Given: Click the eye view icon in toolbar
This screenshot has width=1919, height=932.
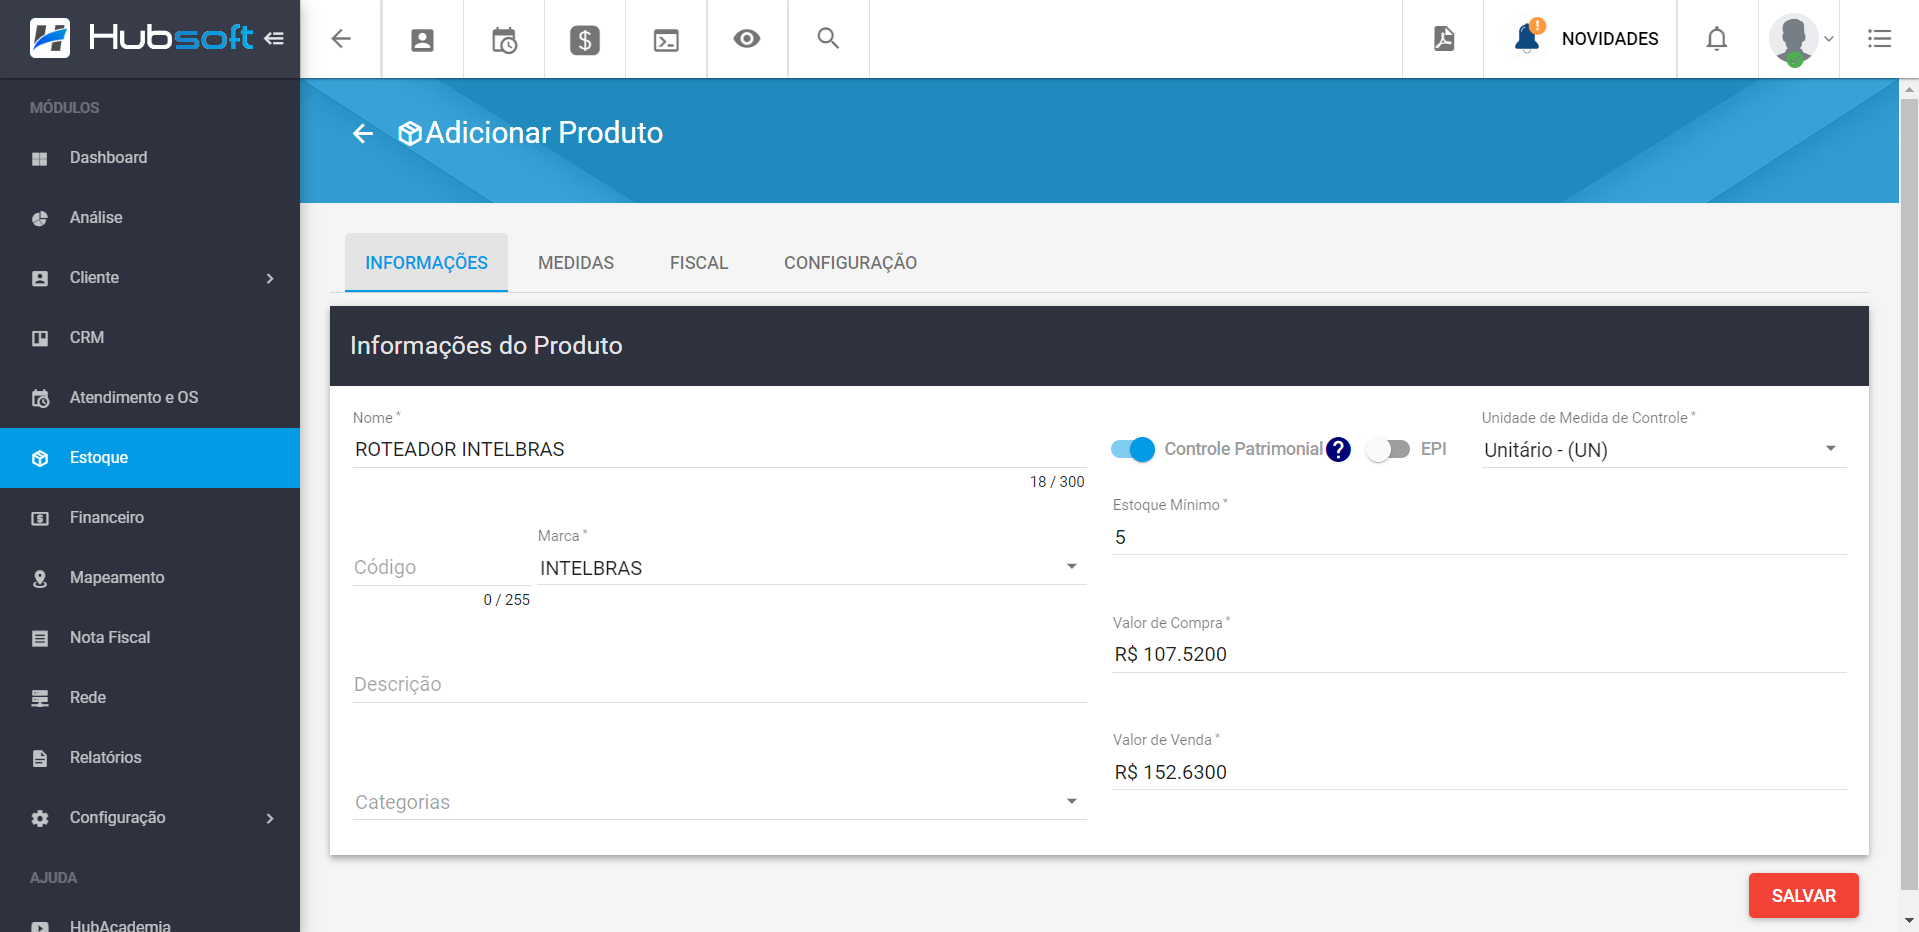Looking at the screenshot, I should (747, 39).
